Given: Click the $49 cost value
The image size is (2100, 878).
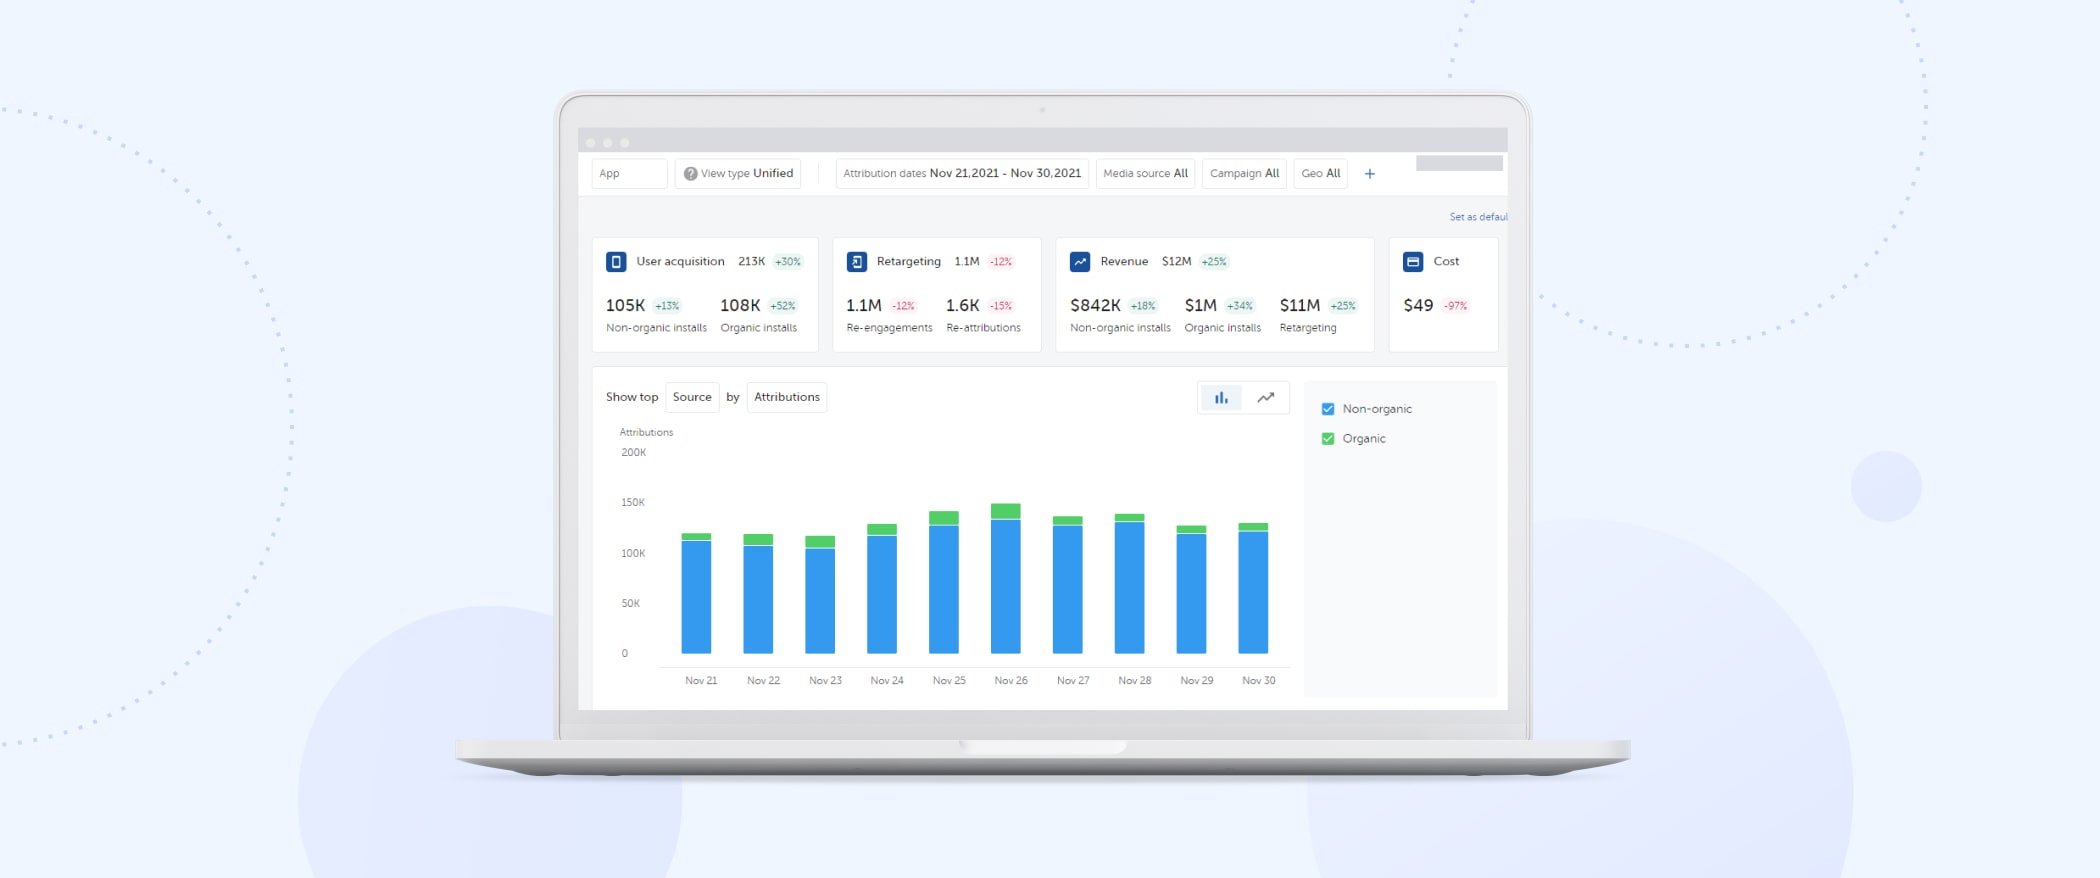Looking at the screenshot, I should [x=1418, y=306].
